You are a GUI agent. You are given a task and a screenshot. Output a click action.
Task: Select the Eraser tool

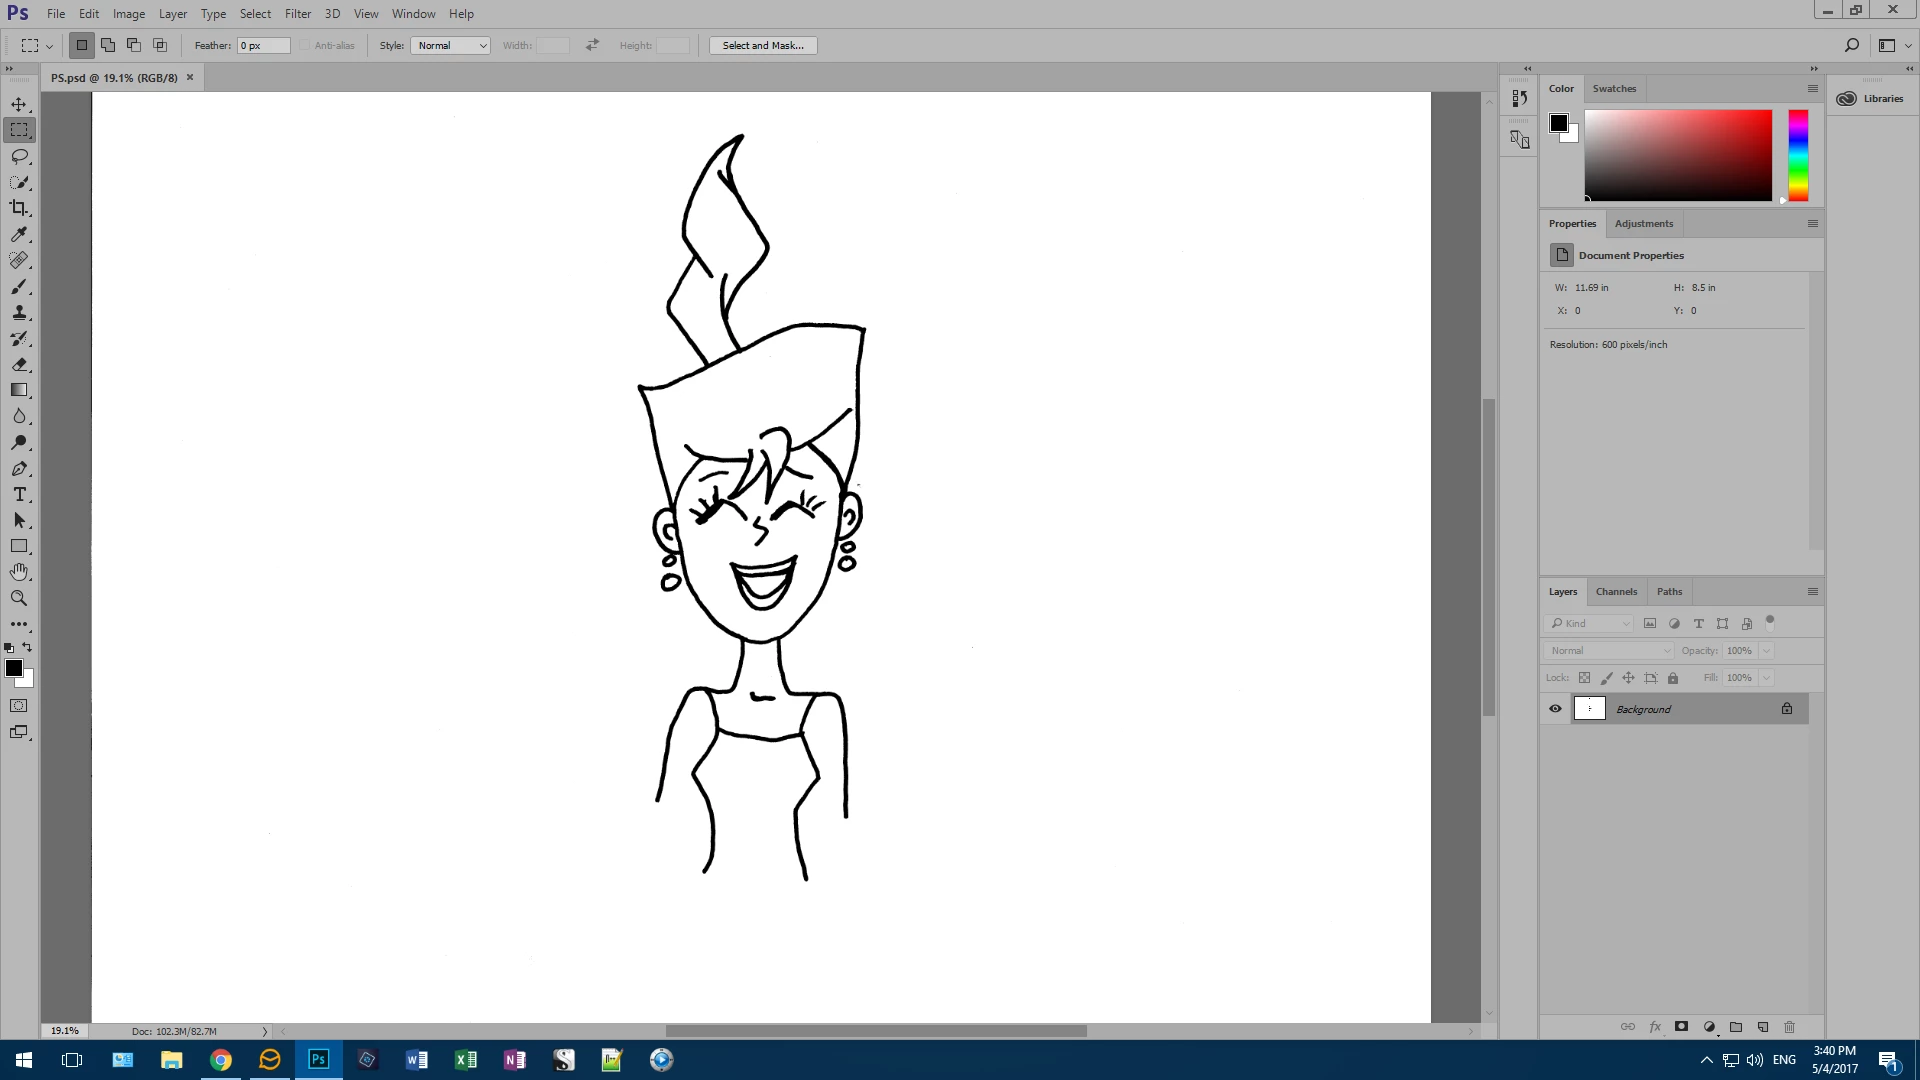(x=19, y=365)
